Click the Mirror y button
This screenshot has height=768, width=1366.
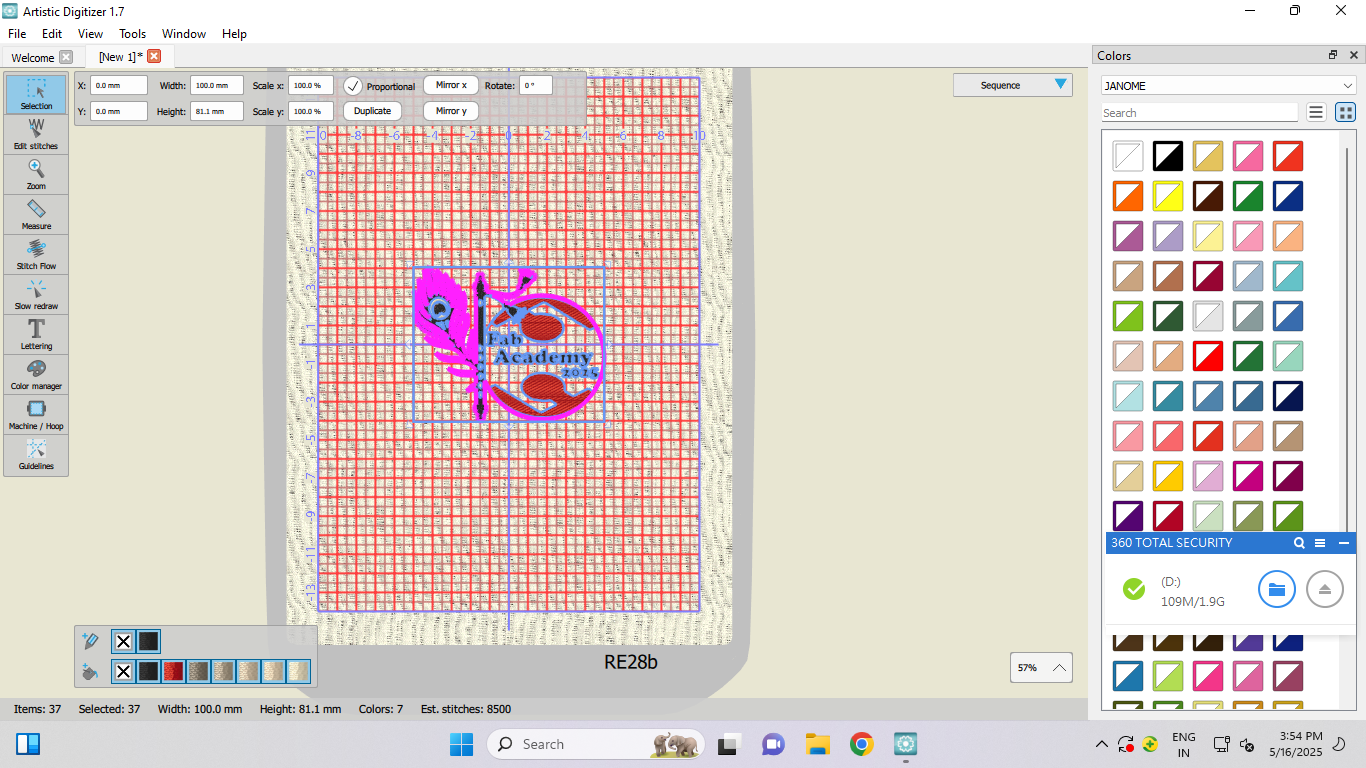pyautogui.click(x=451, y=111)
